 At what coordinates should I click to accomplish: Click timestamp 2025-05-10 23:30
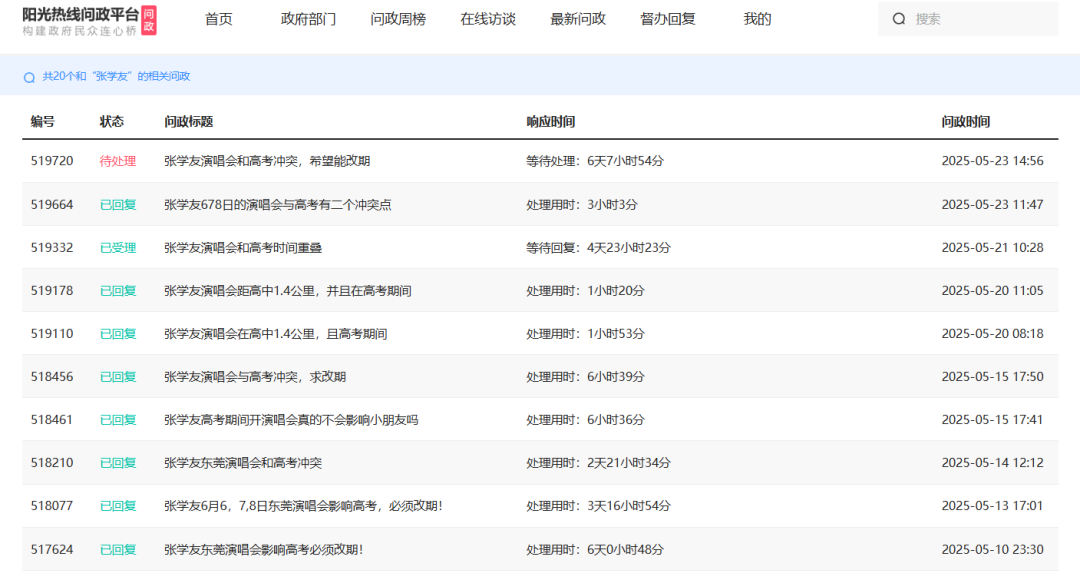pos(993,549)
